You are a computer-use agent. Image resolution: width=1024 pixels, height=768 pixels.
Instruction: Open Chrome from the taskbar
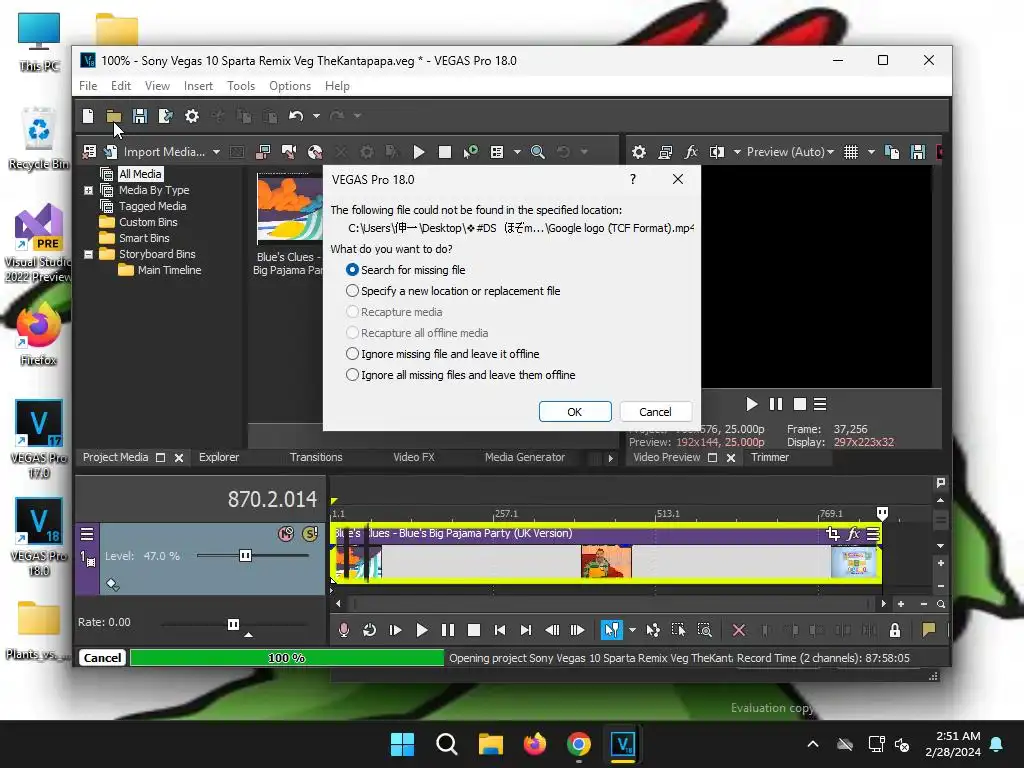(x=579, y=744)
